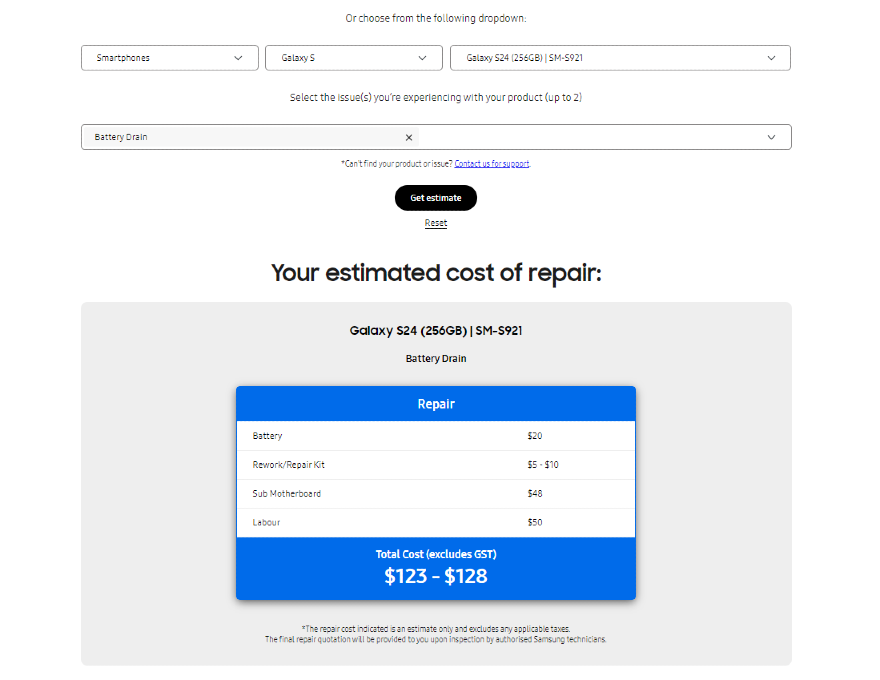Click the model dropdown chevron icon
Screen dimensions: 880x680
771,58
